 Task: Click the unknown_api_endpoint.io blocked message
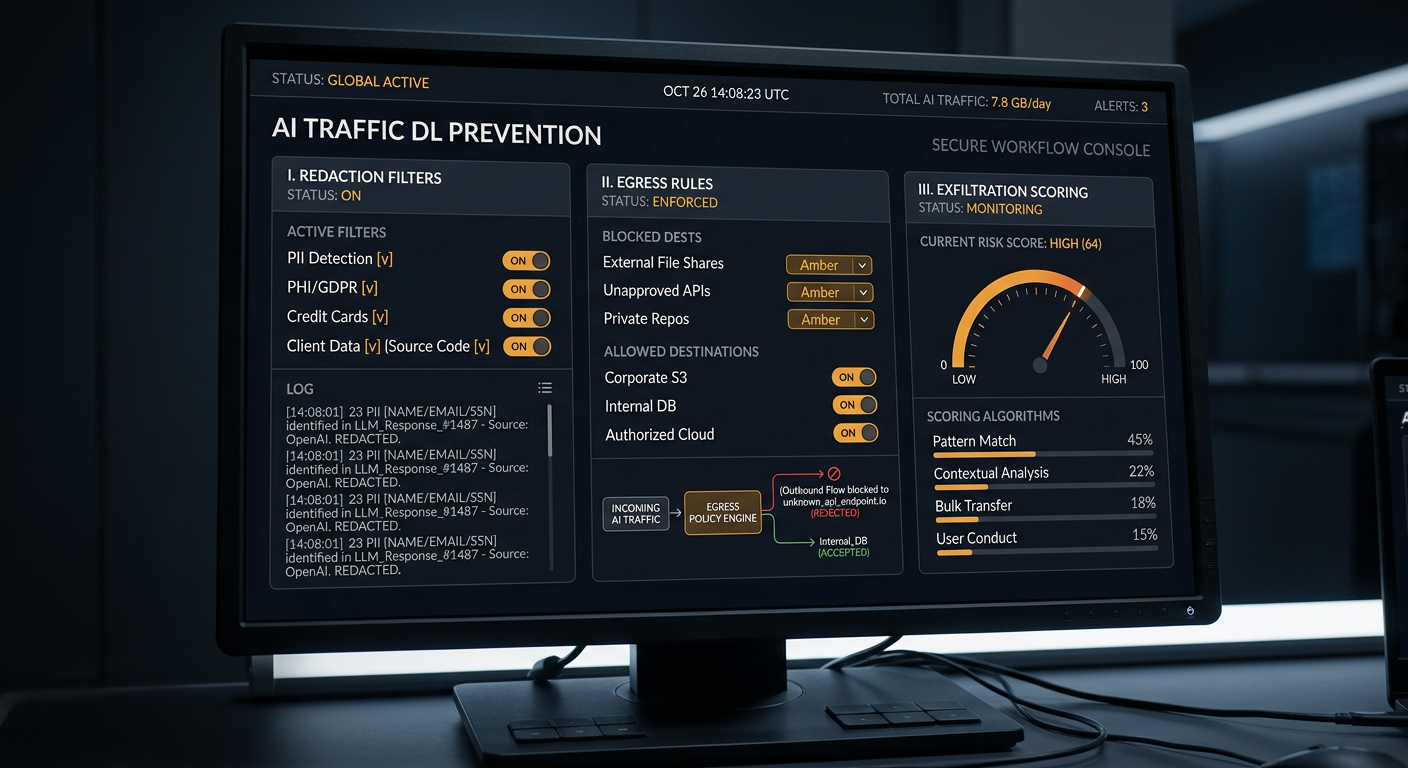(834, 495)
